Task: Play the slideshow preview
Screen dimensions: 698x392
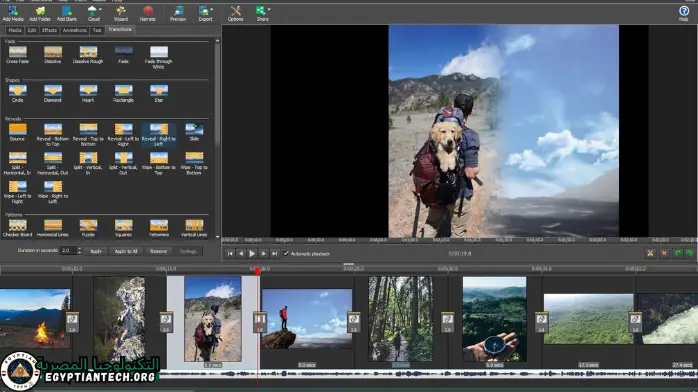Action: (x=252, y=254)
